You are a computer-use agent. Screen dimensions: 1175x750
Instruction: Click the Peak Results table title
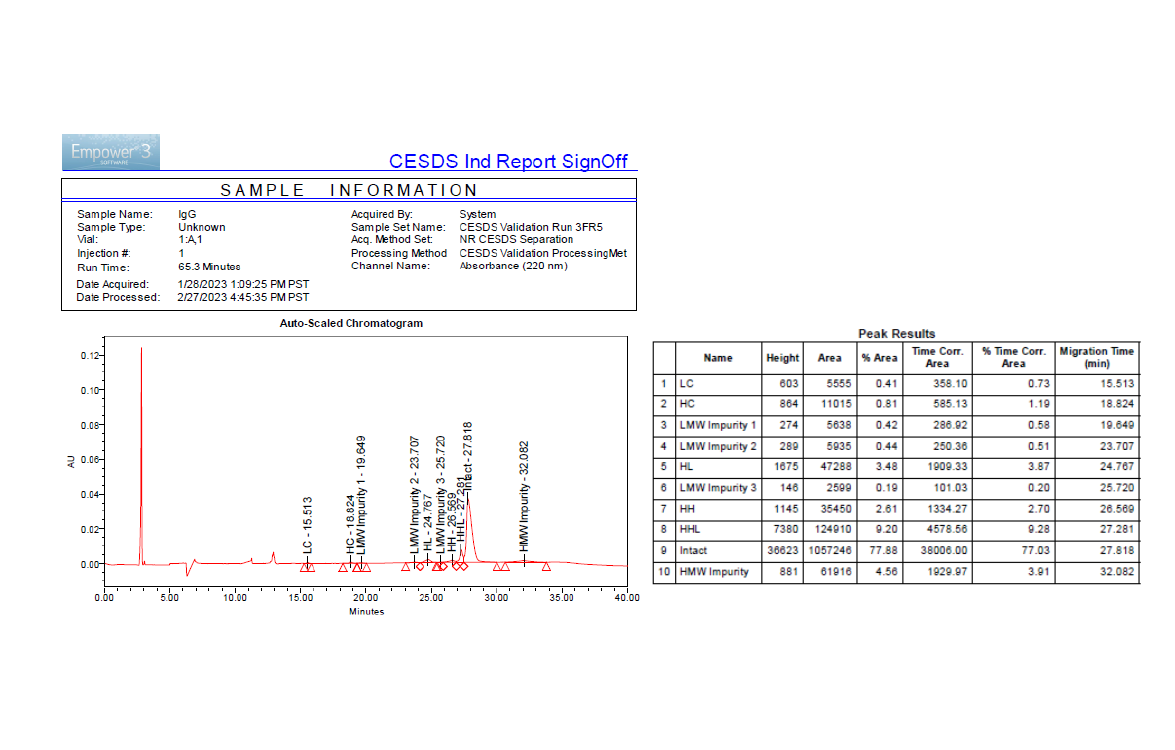896,334
